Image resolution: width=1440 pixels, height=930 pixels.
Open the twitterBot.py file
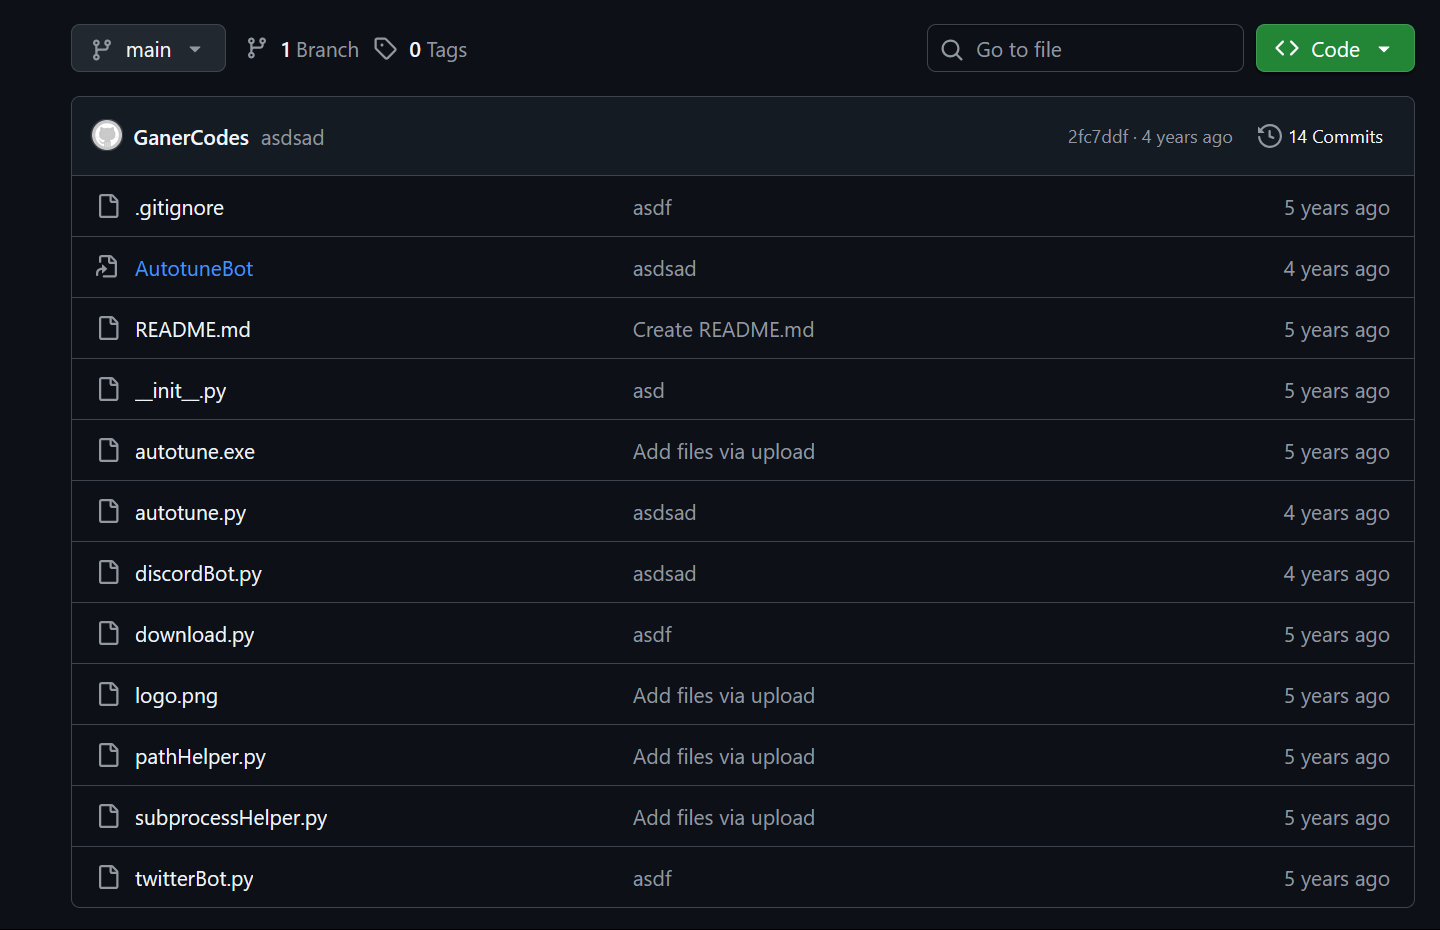click(194, 879)
